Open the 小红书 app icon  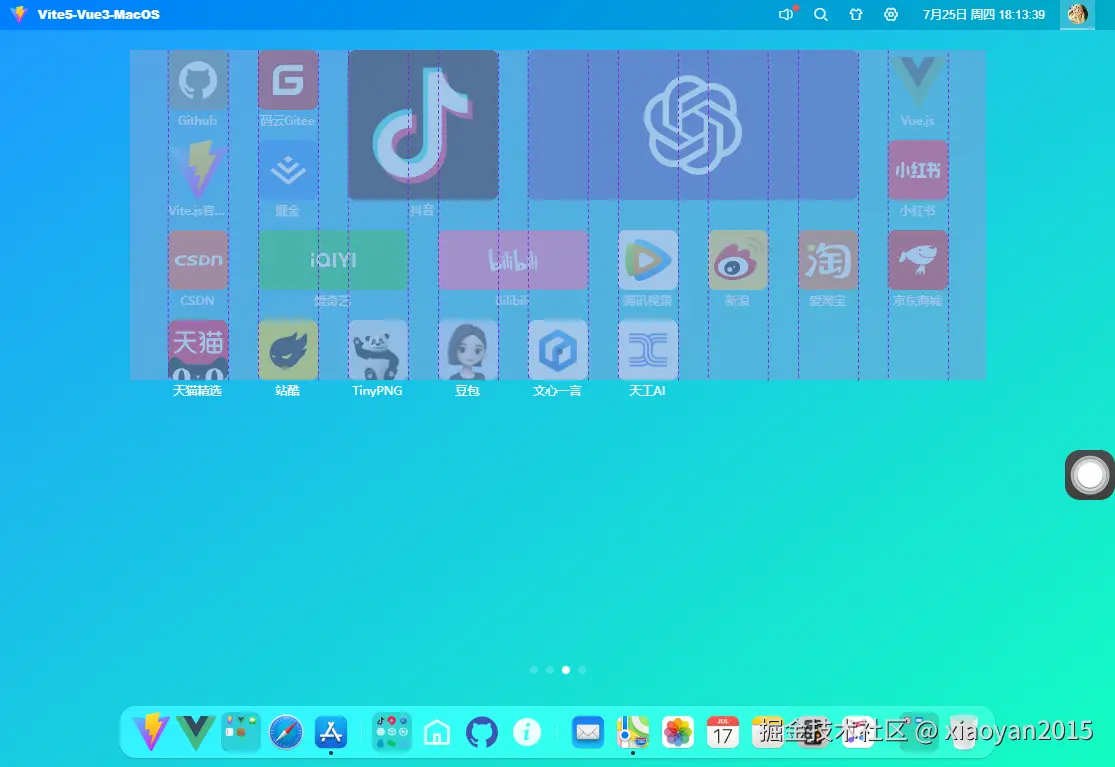click(x=917, y=170)
